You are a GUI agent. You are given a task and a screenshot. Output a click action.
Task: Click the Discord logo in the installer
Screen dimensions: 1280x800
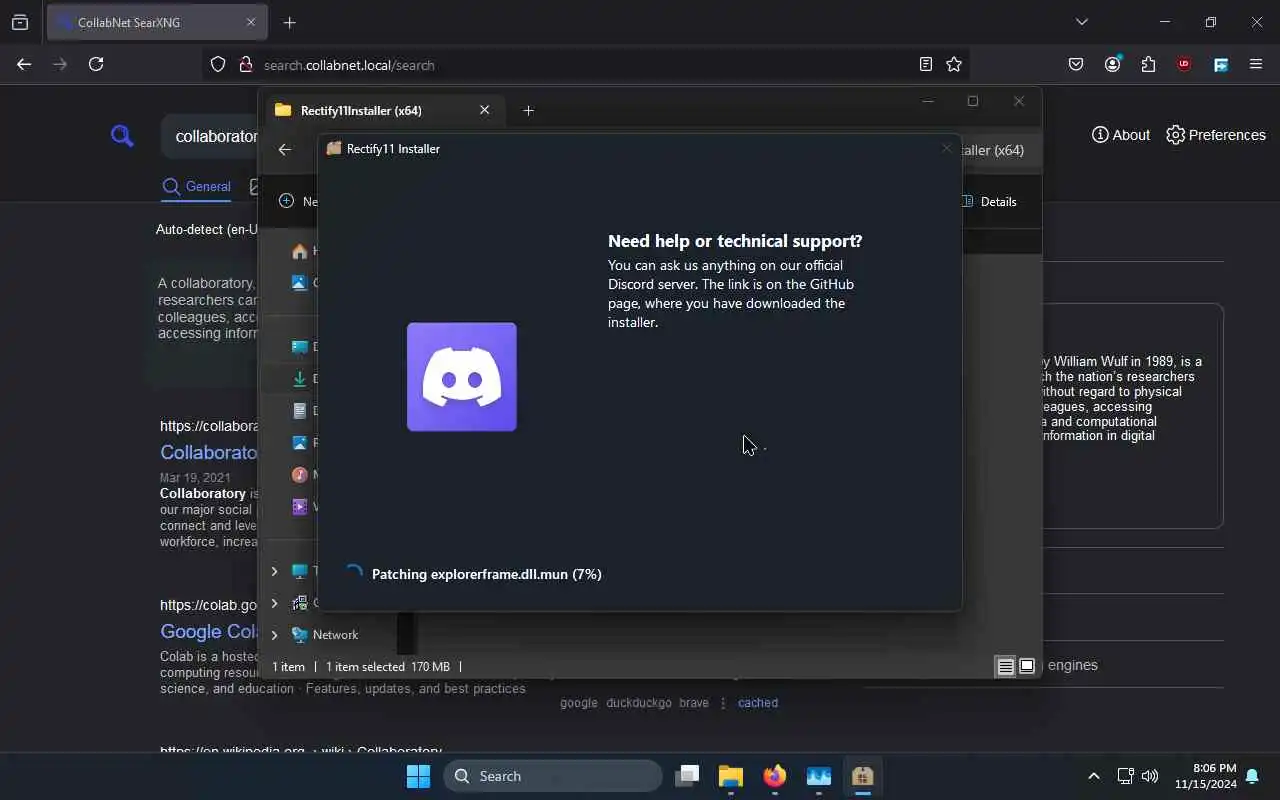[x=462, y=377]
